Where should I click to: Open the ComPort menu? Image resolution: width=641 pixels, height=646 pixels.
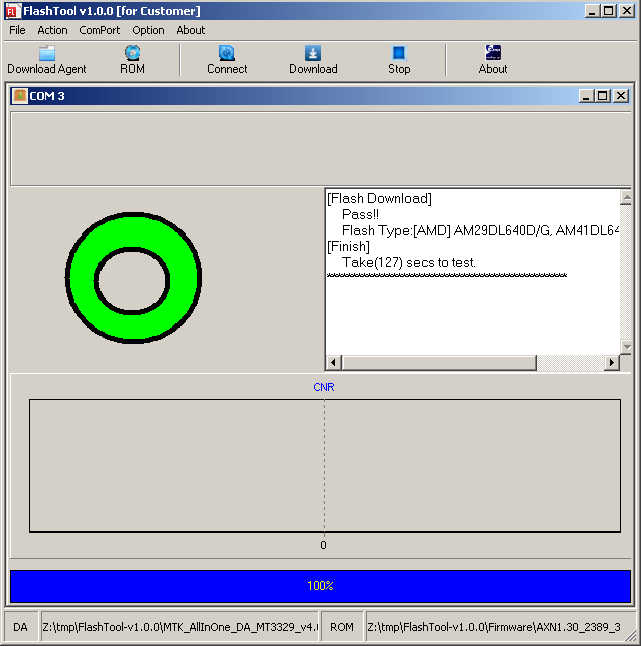coord(100,30)
